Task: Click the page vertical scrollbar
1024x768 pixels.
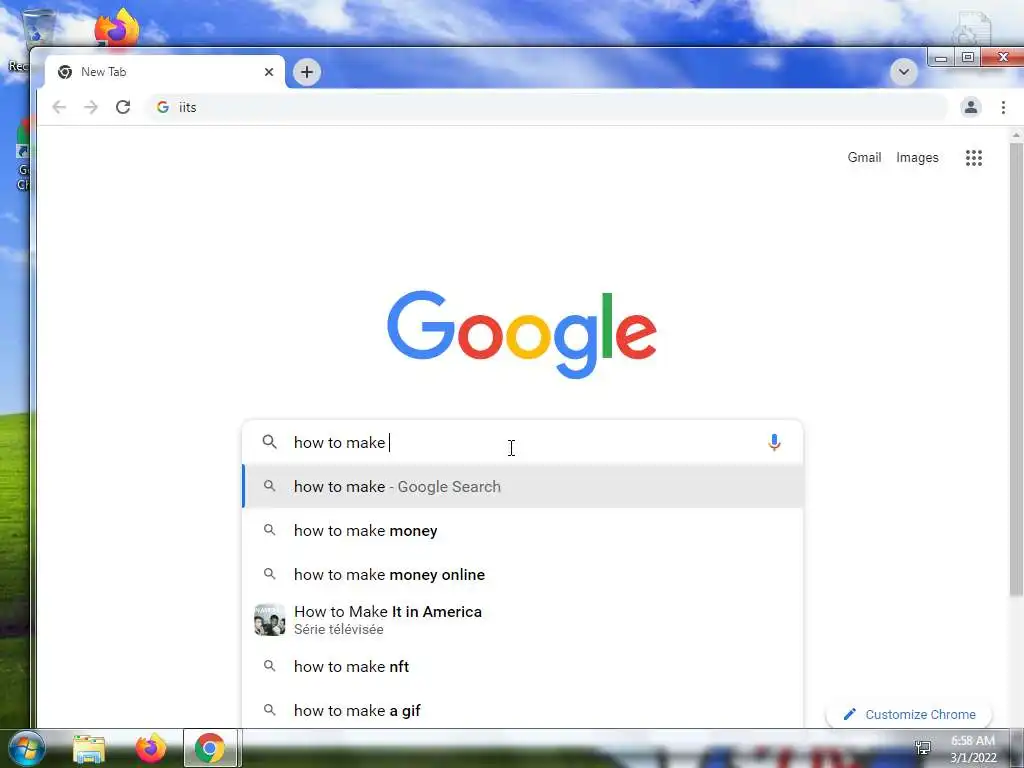Action: click(x=1016, y=369)
